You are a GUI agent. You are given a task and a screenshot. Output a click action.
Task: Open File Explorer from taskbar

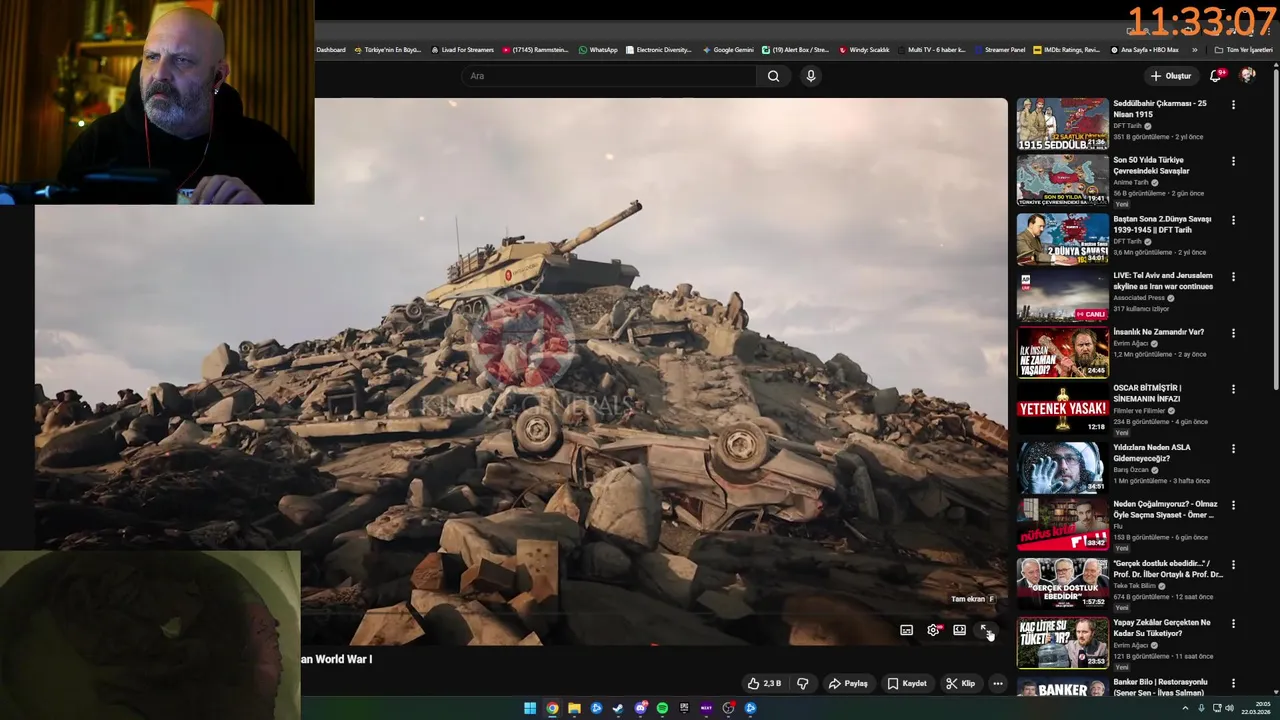coord(574,708)
